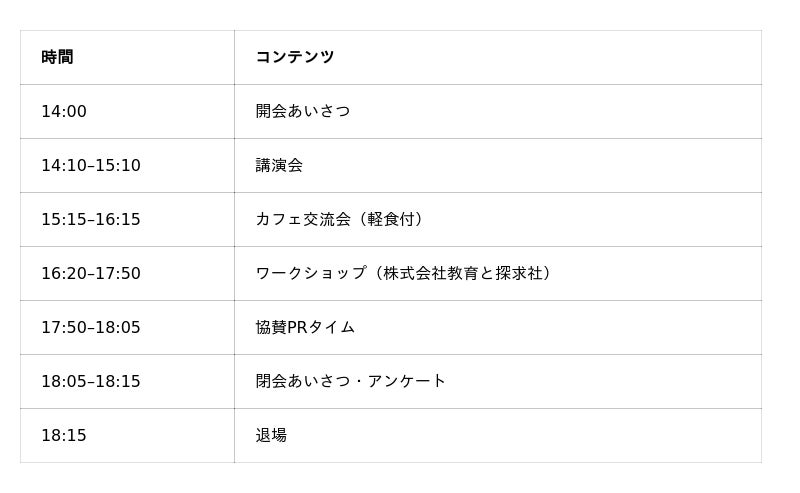Image resolution: width=800 pixels, height=493 pixels.
Task: Click the 15:10 end time in lecture row
Action: (x=118, y=165)
